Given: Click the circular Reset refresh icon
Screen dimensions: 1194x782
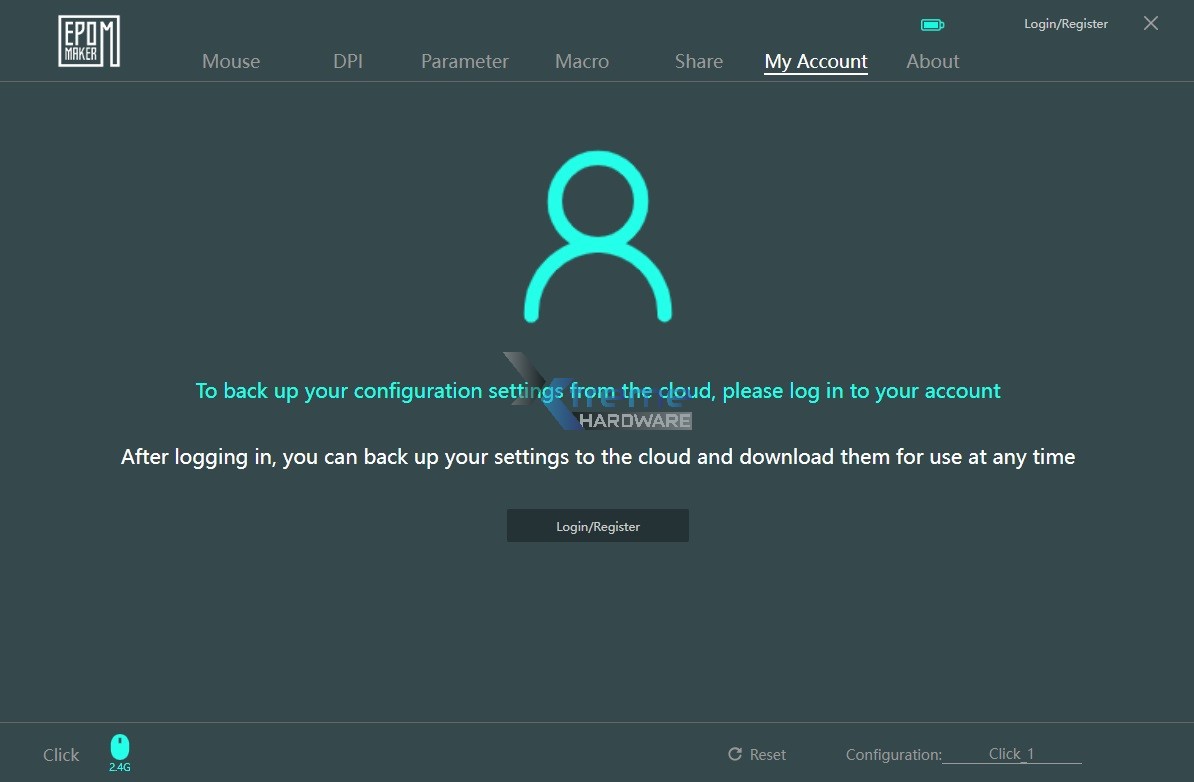Looking at the screenshot, I should pos(736,754).
